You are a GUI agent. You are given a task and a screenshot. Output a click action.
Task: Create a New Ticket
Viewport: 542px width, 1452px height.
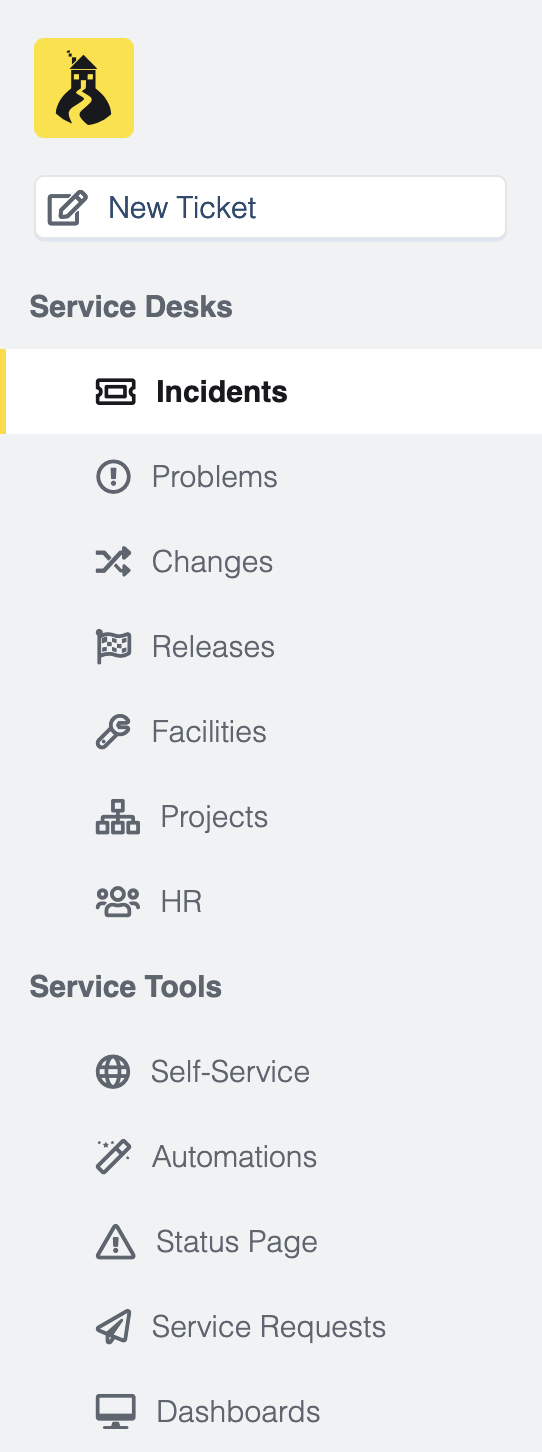[x=270, y=208]
